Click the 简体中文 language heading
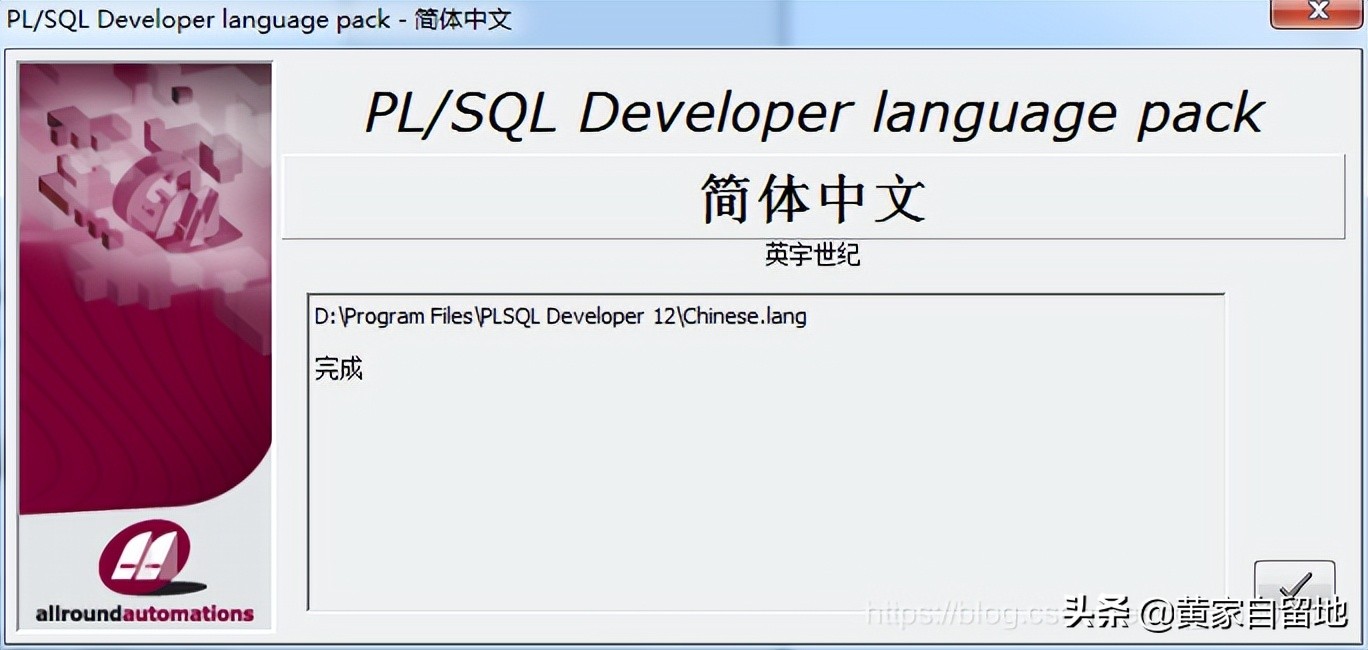Screen dimensions: 1368x650 tap(813, 197)
